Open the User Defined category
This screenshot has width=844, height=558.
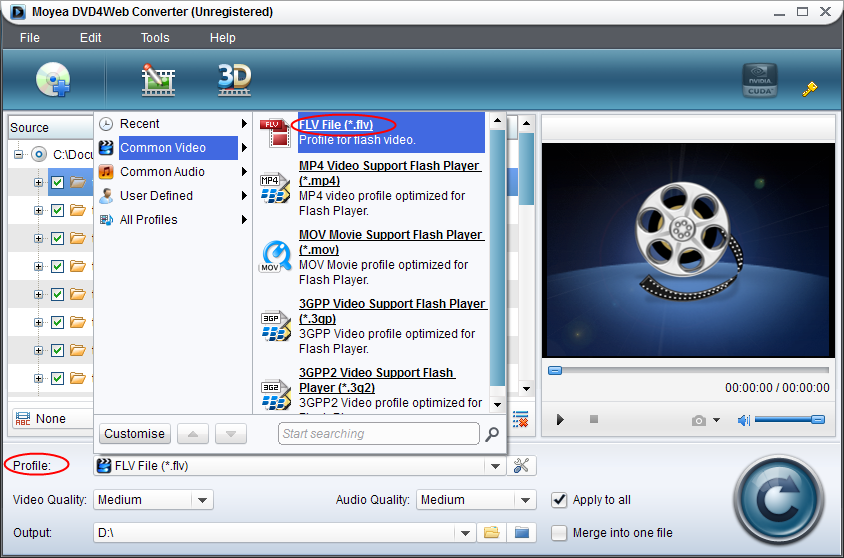173,195
